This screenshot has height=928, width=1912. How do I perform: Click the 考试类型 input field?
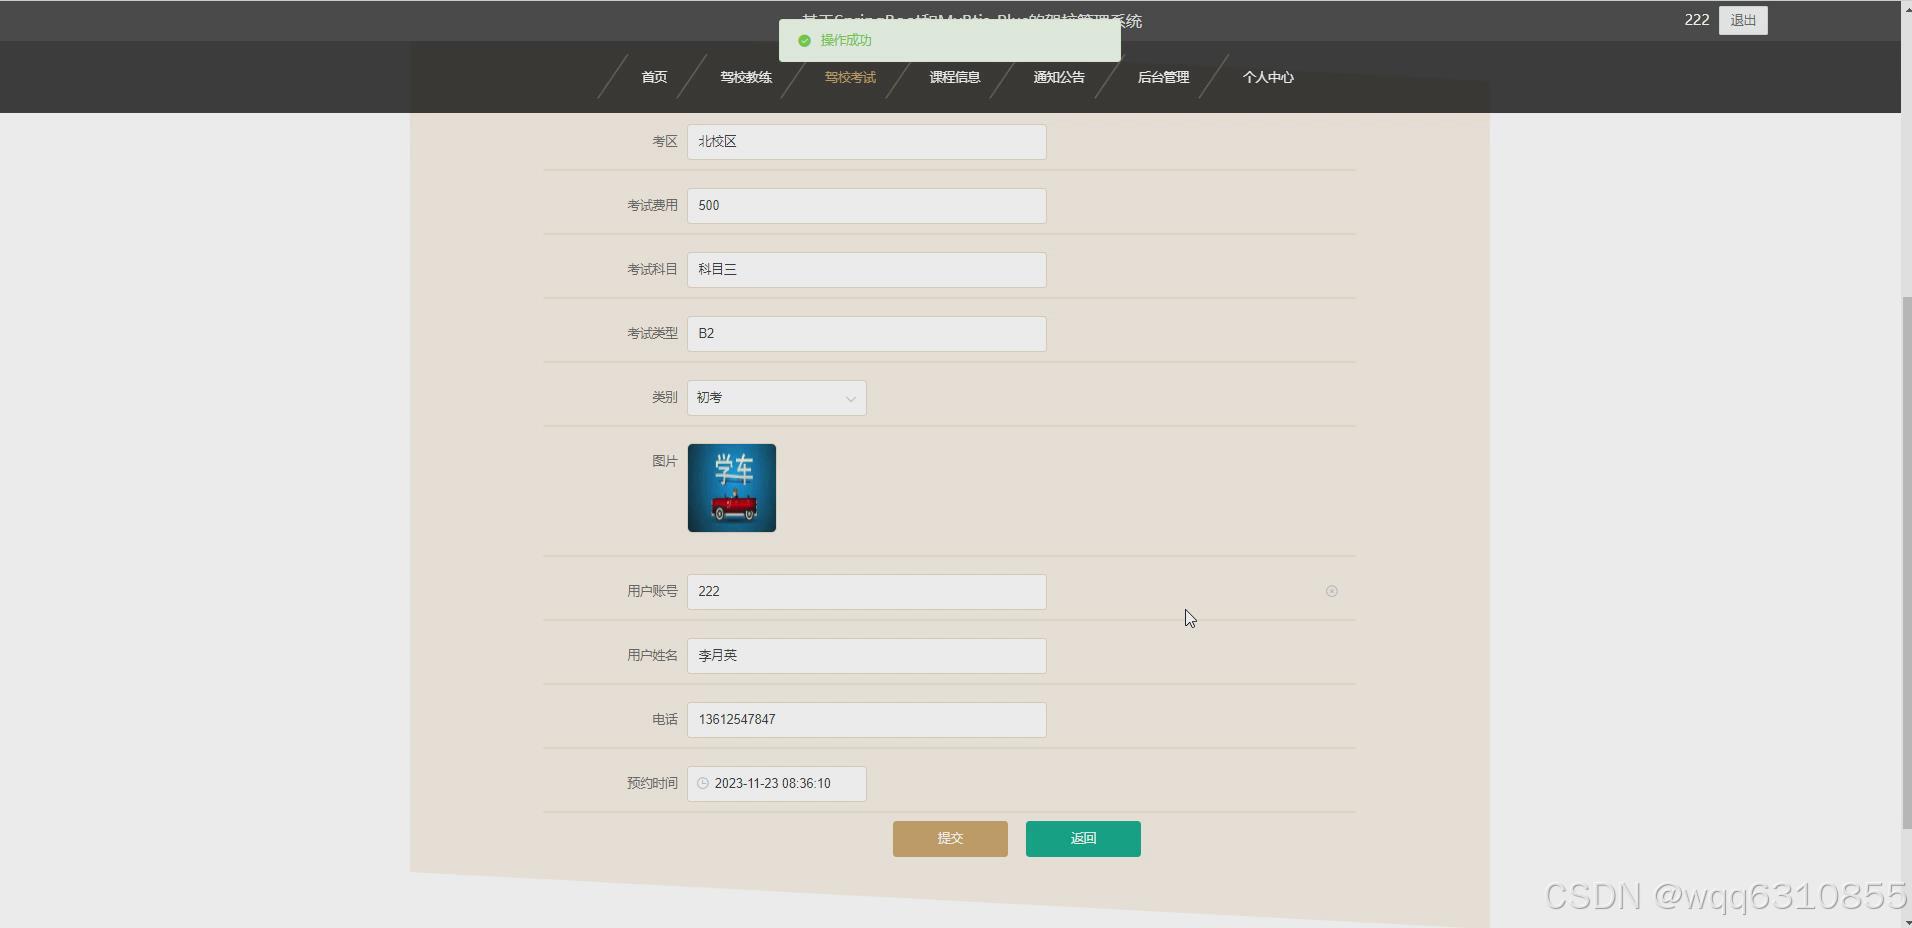867,334
